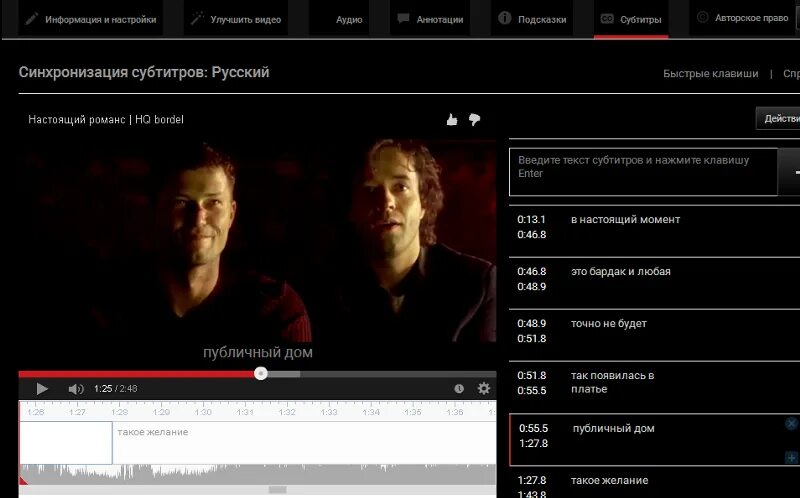Open the Быстрые клавиши link
800x498 pixels.
[711, 73]
